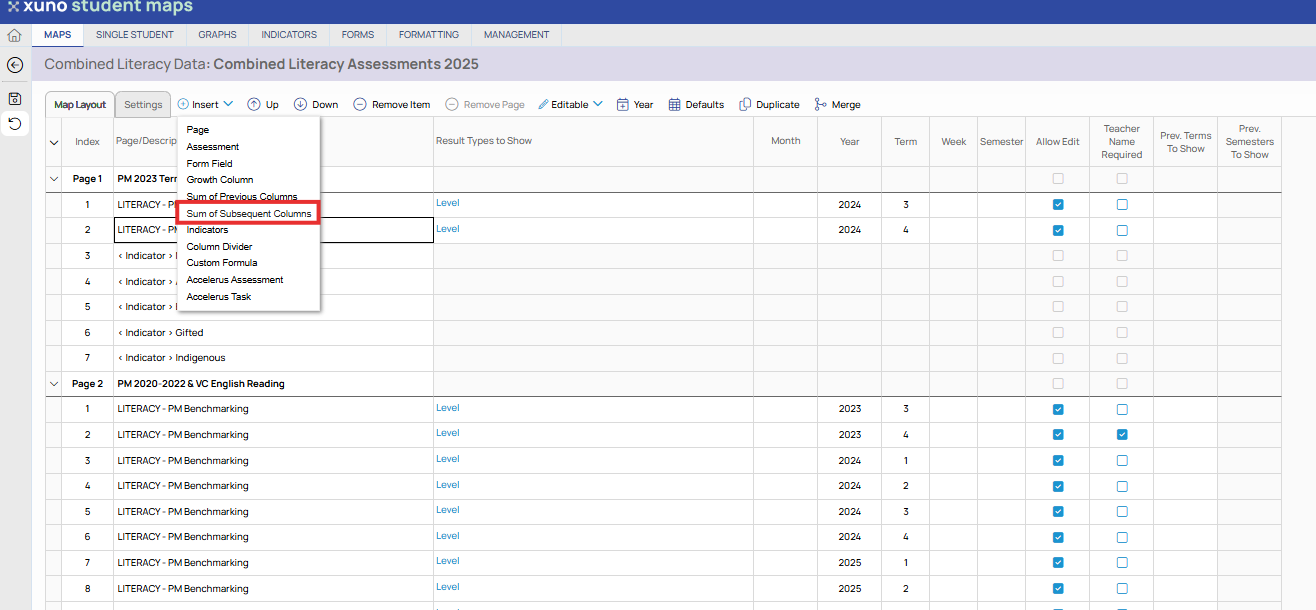Toggle Allow Edit for Page 1 2024 Term 4
The image size is (1316, 610).
point(1058,230)
